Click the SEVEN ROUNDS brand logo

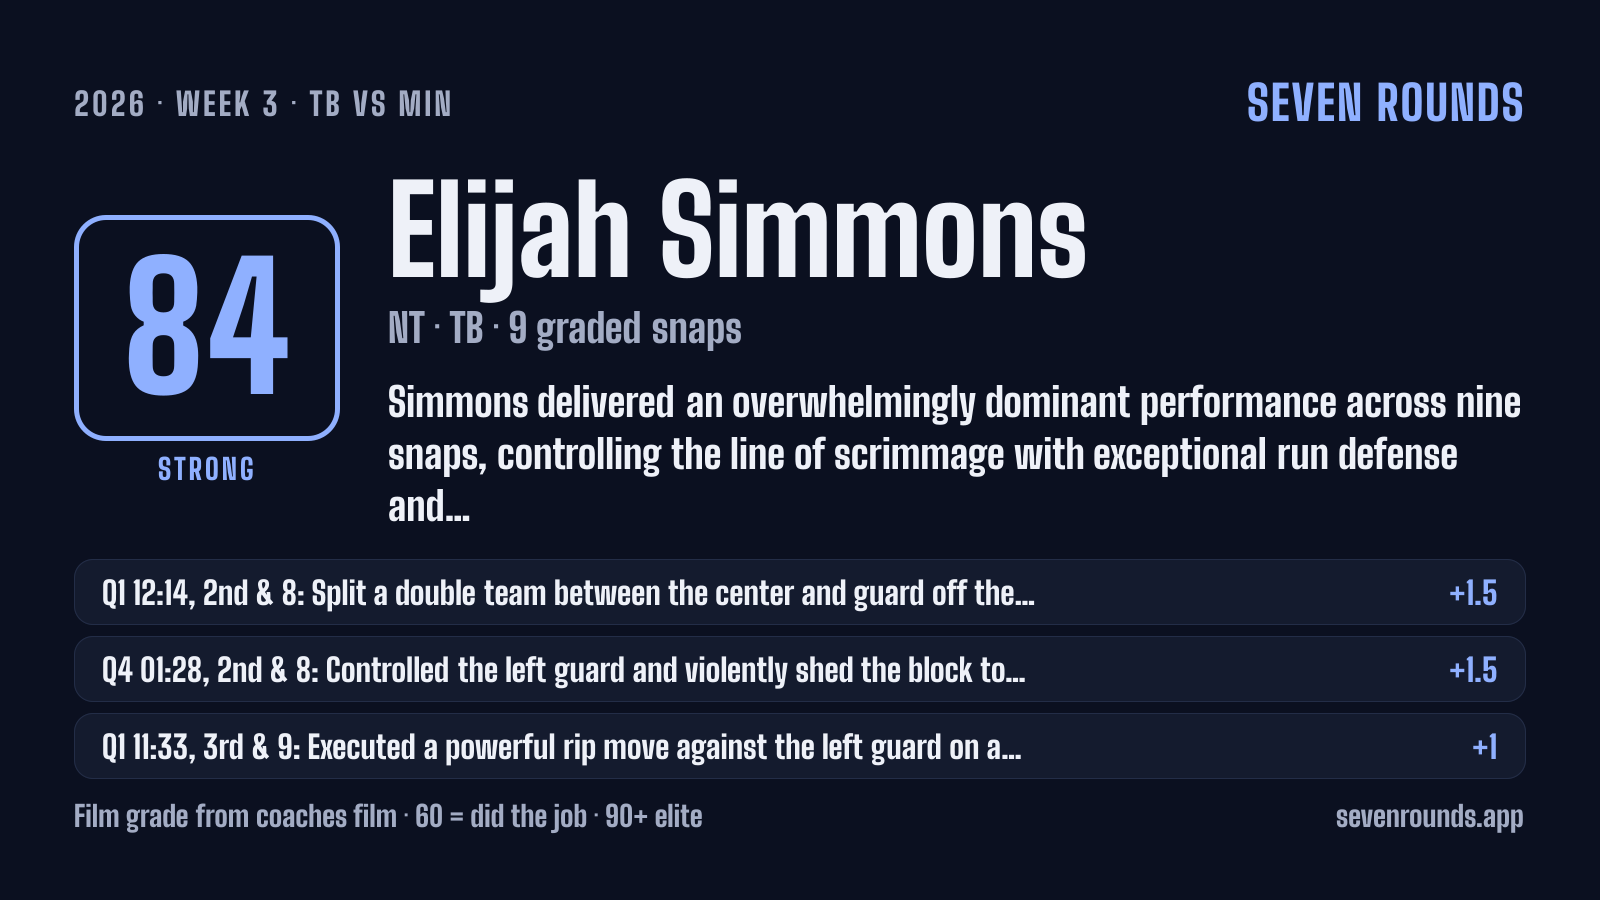tap(1385, 103)
